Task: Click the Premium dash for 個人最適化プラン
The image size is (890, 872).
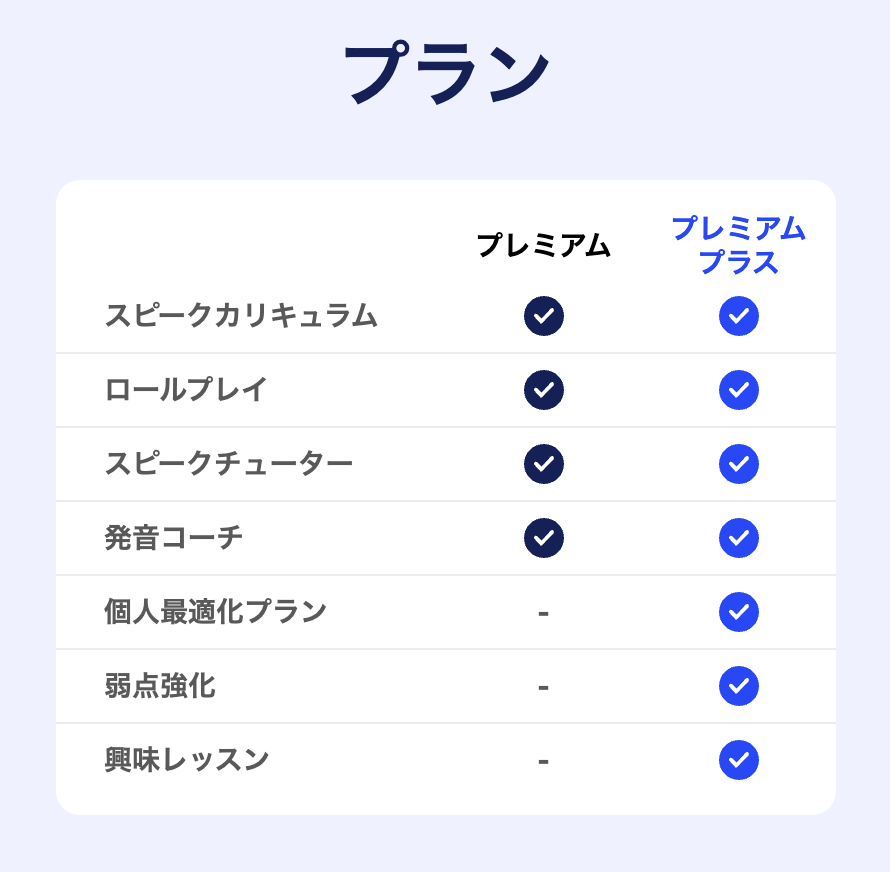Action: [543, 612]
